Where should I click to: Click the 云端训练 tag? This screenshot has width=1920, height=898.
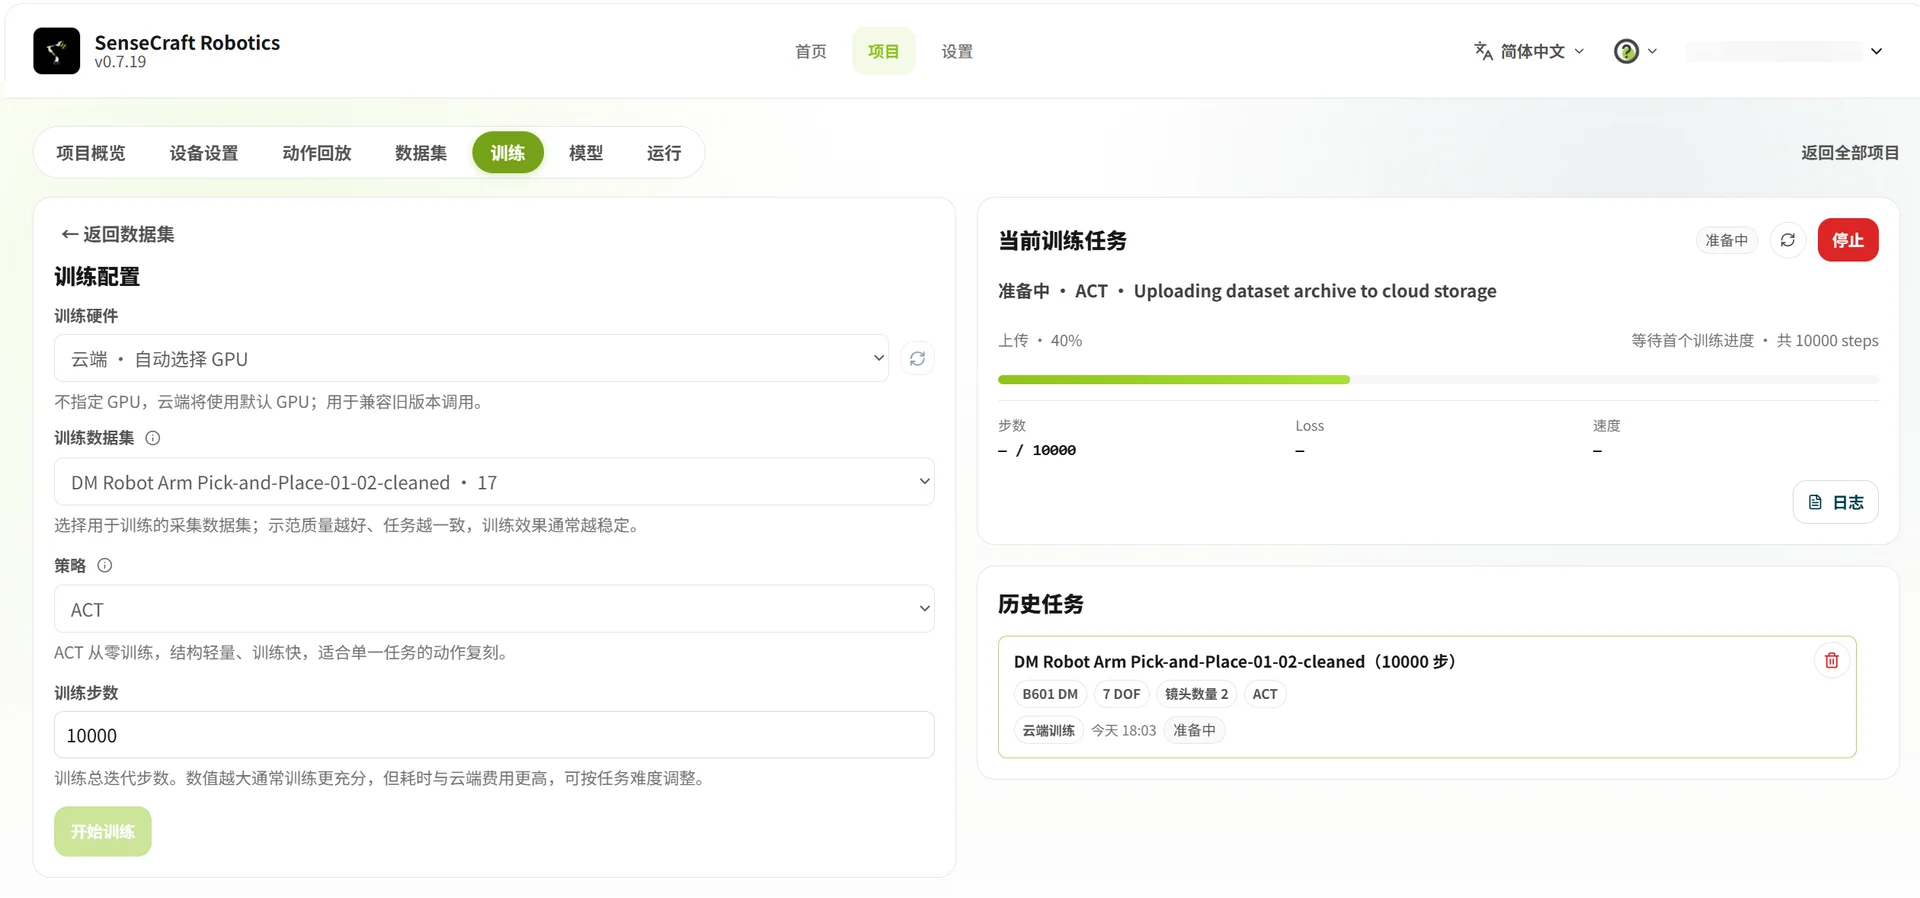(x=1048, y=730)
